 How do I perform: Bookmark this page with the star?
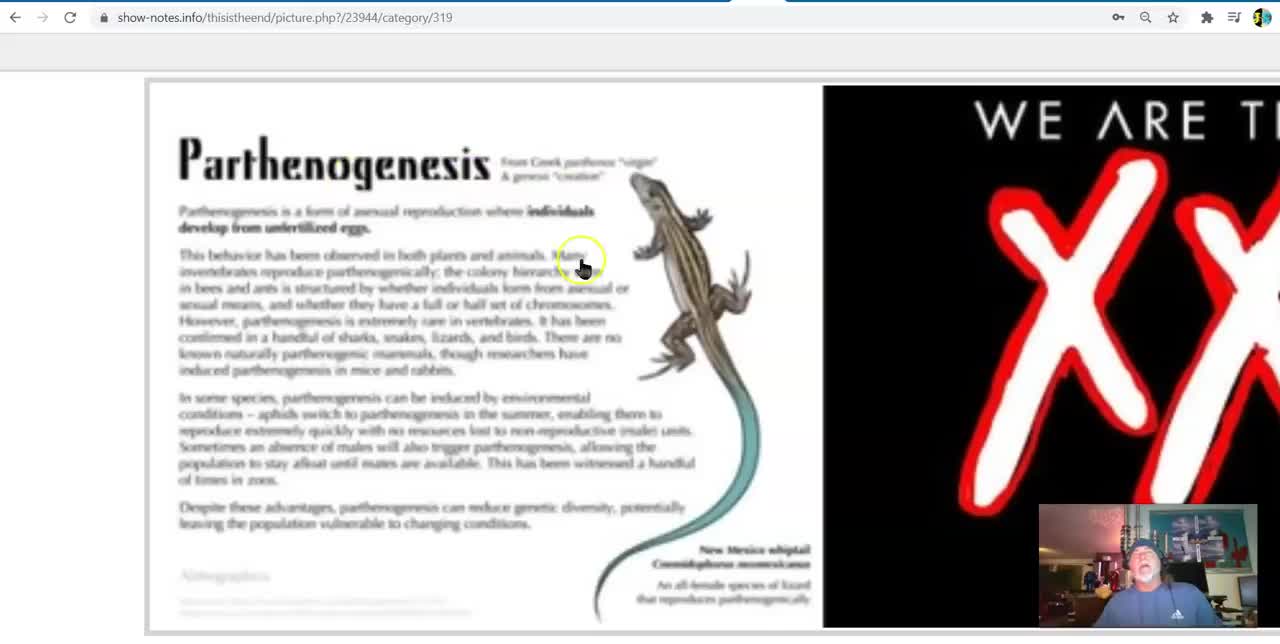1173,17
